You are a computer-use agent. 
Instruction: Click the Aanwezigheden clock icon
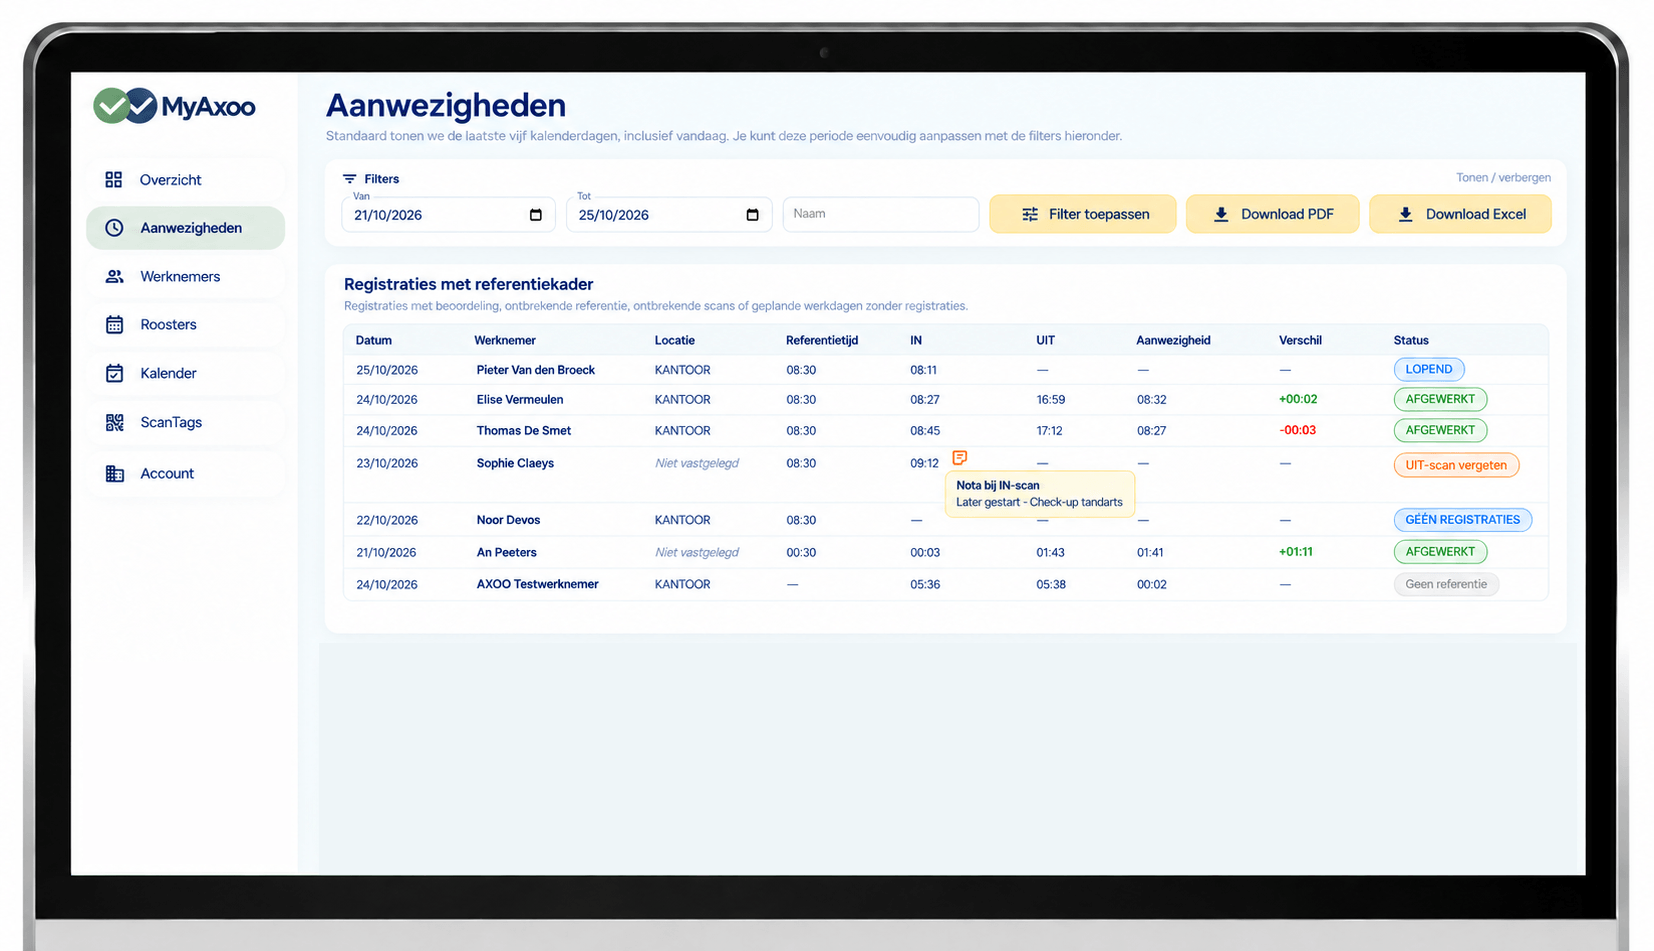click(115, 228)
